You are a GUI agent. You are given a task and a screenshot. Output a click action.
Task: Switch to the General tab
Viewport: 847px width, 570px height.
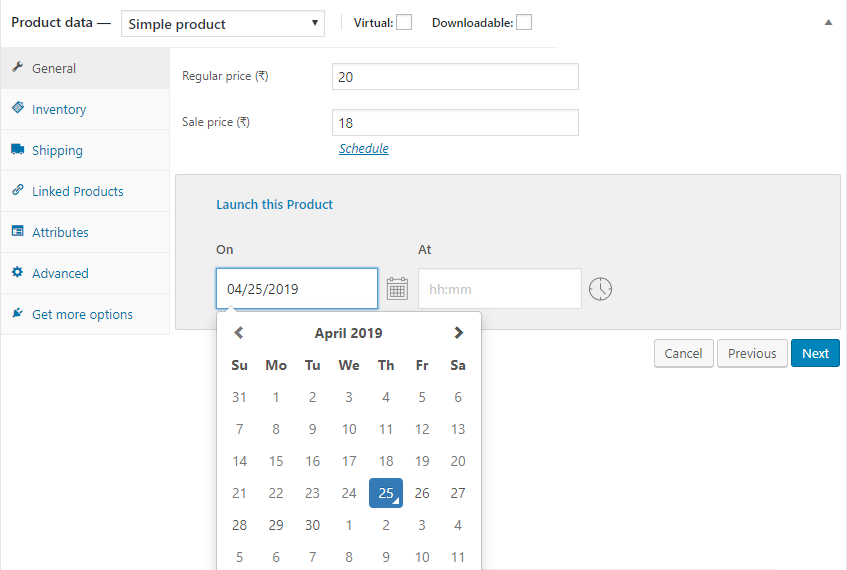(x=85, y=68)
